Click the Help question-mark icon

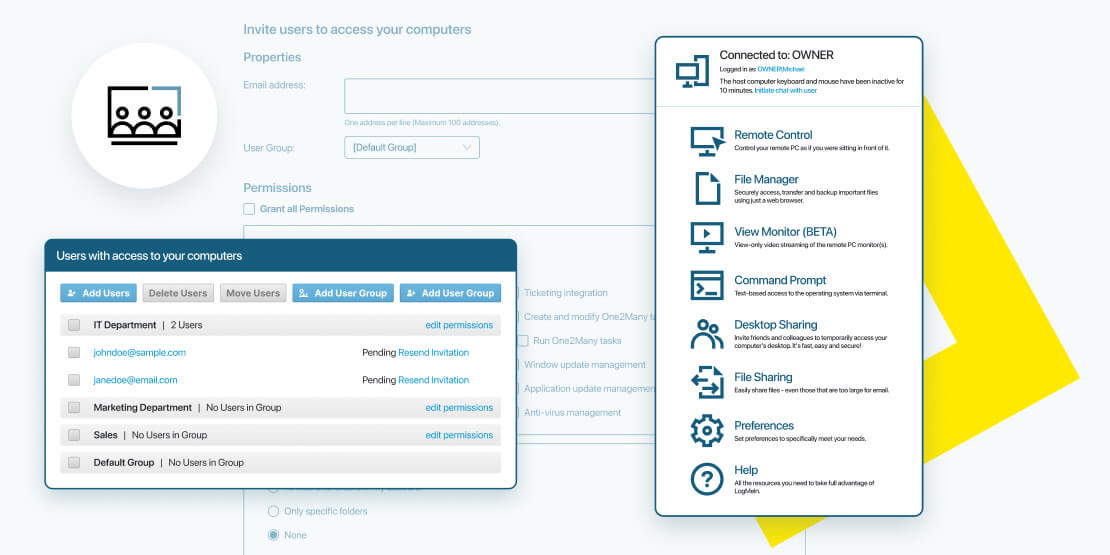[707, 479]
